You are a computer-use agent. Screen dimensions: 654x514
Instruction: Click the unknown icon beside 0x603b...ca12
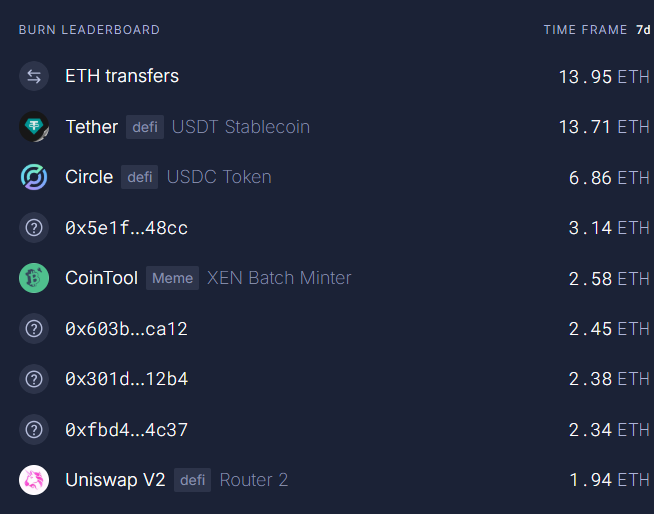(34, 328)
